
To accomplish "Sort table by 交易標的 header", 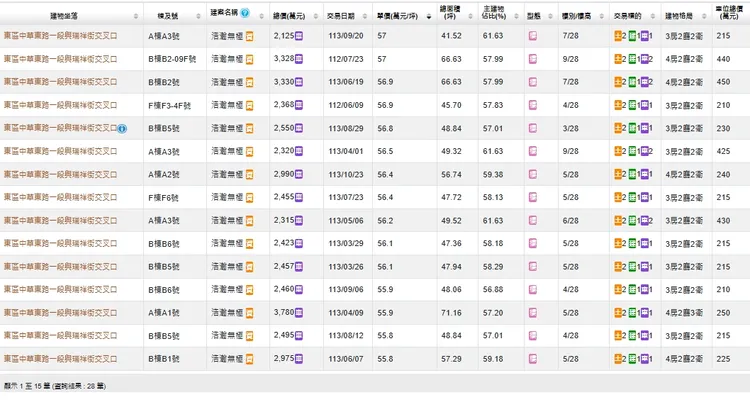I will coord(627,16).
